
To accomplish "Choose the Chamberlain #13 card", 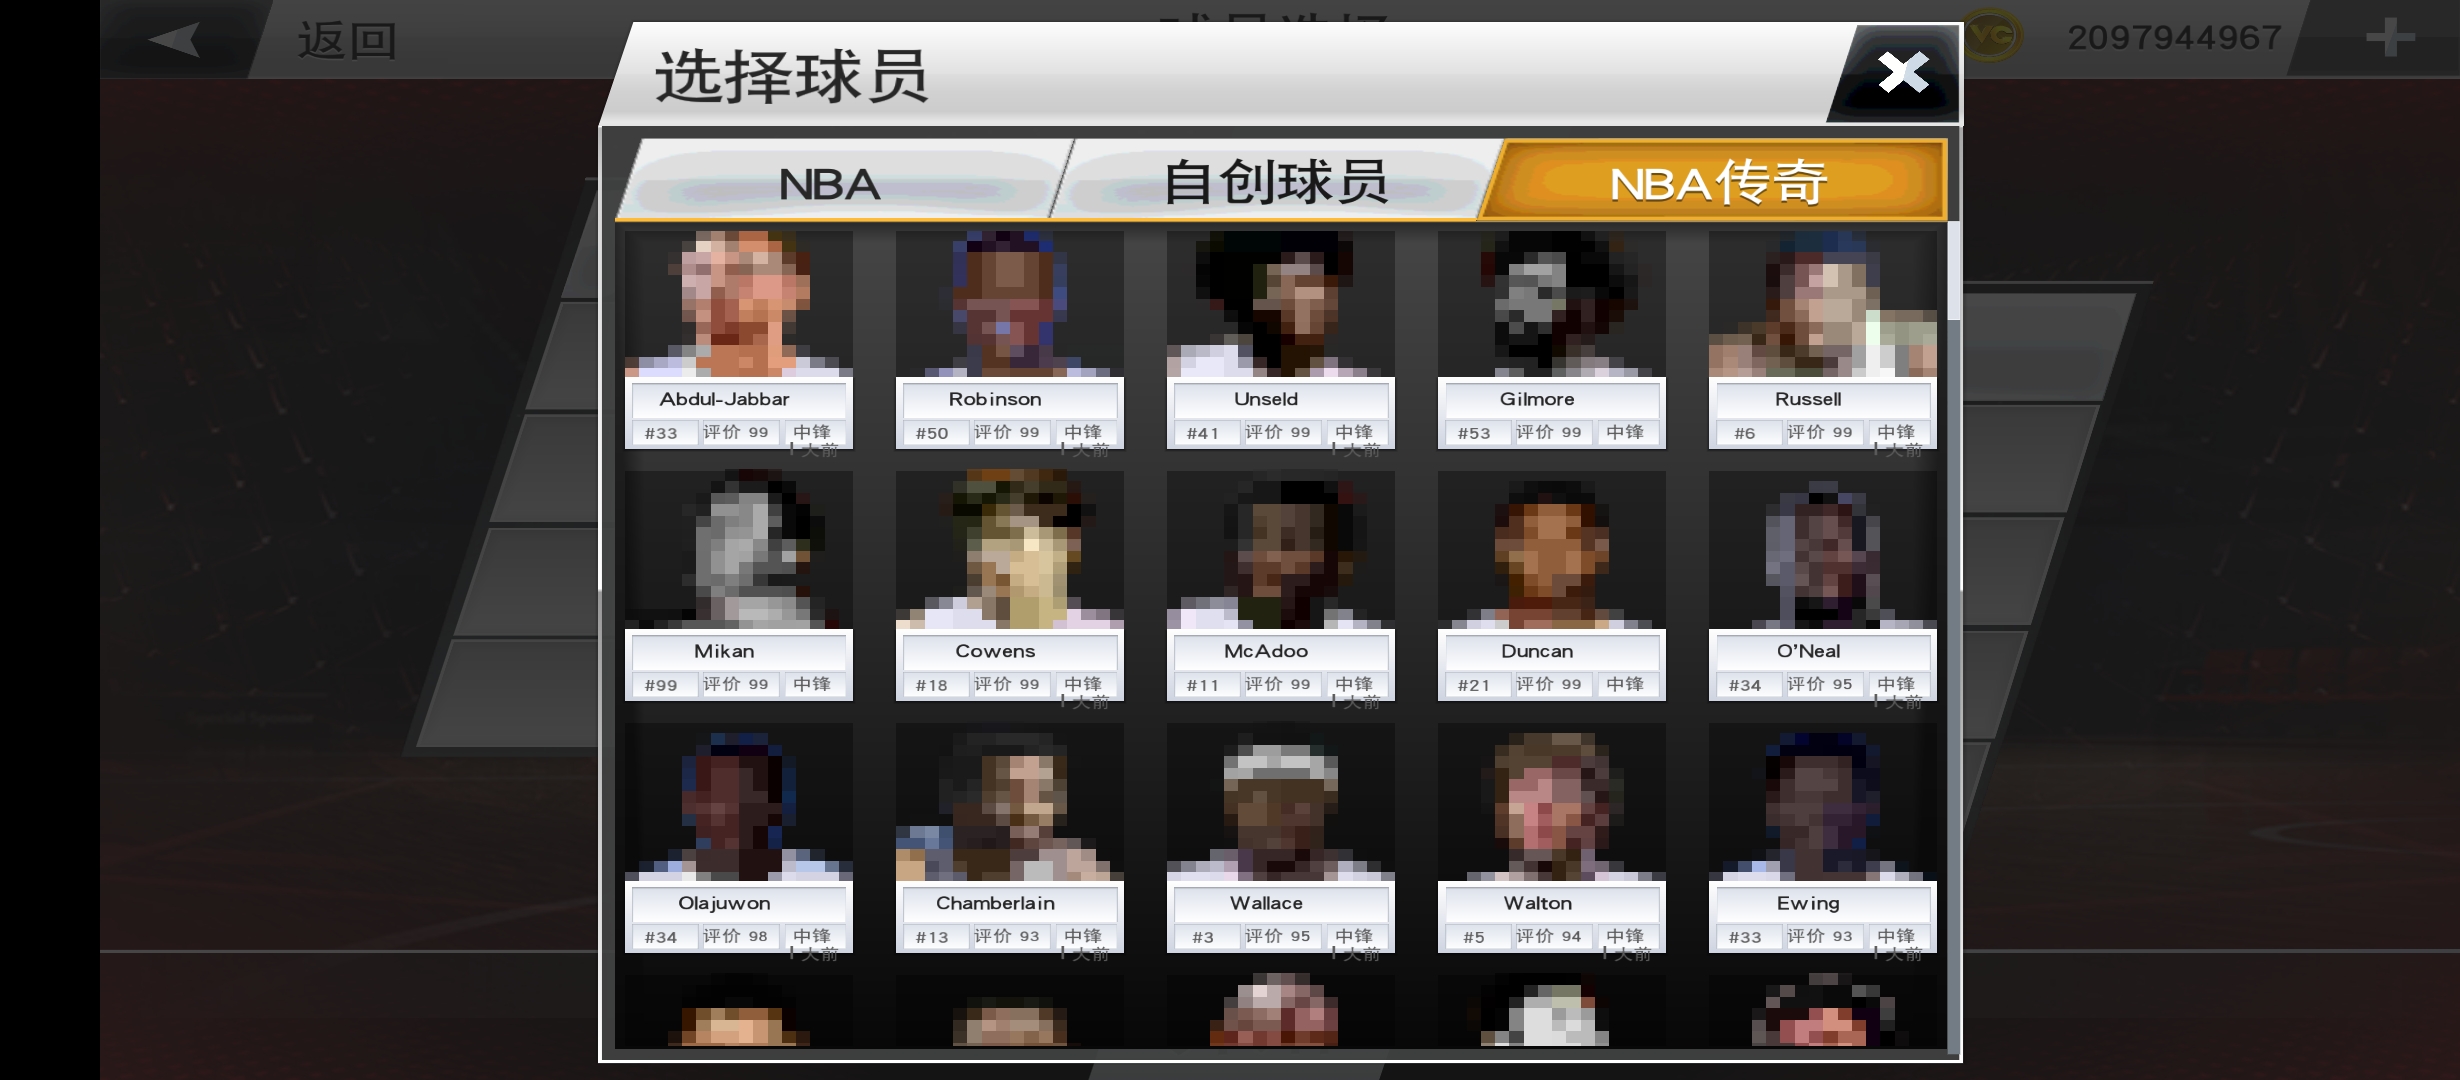I will [1009, 838].
